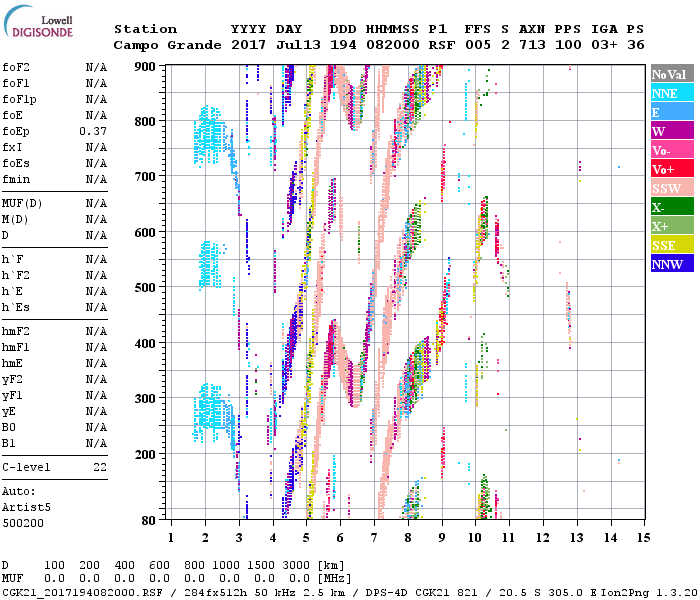Click the 600 km height axis label
Viewport: 700px width, 600px height.
[x=145, y=233]
